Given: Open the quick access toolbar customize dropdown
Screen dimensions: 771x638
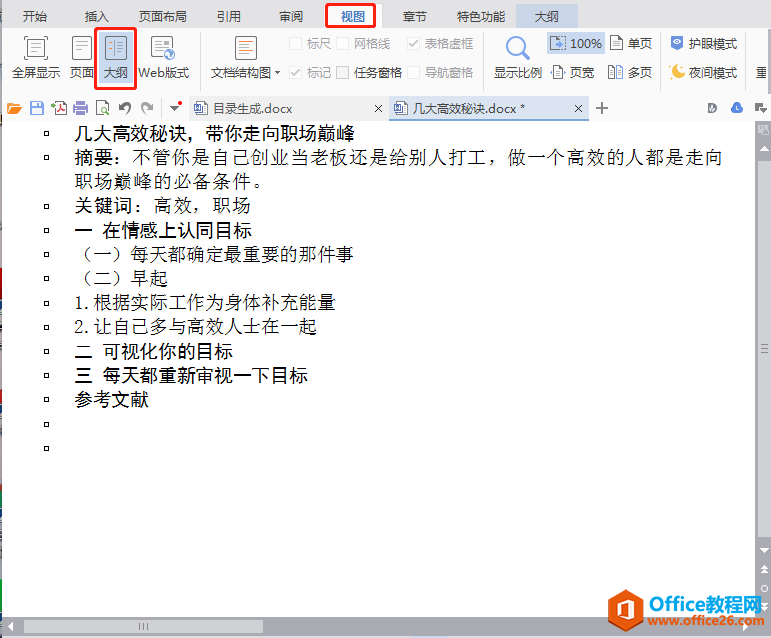Looking at the screenshot, I should [175, 108].
